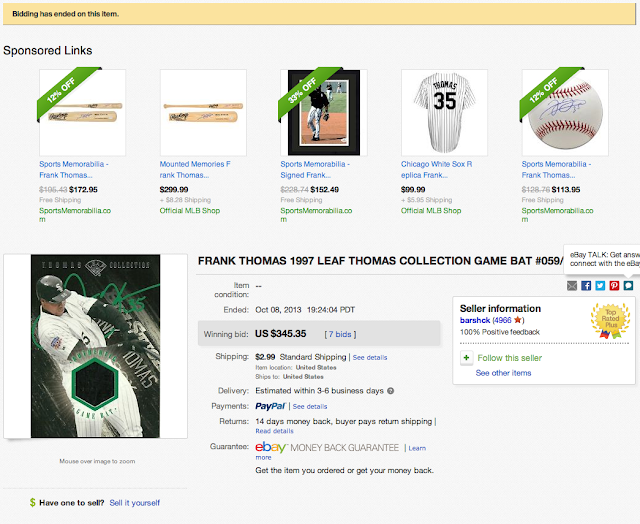Open the Thomas 35 jersey sponsored image
640x524 pixels.
coord(444,112)
